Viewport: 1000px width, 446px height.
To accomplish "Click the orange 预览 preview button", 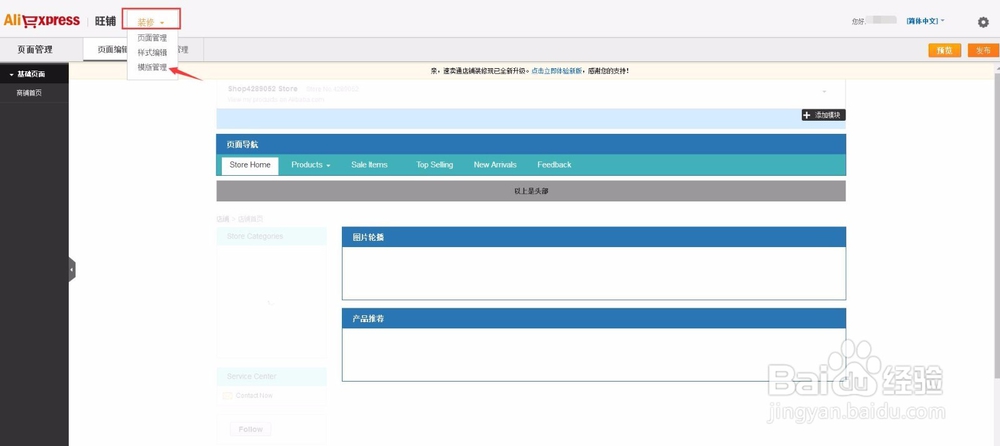I will point(945,50).
